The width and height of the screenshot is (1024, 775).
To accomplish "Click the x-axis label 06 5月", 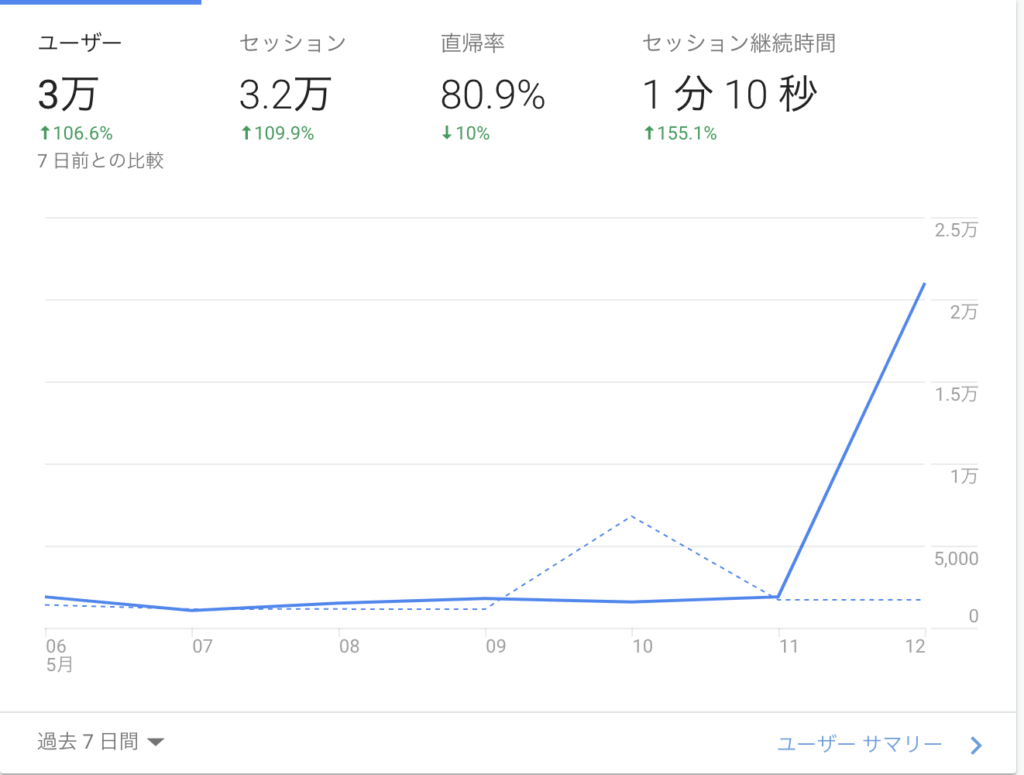I will click(x=59, y=656).
